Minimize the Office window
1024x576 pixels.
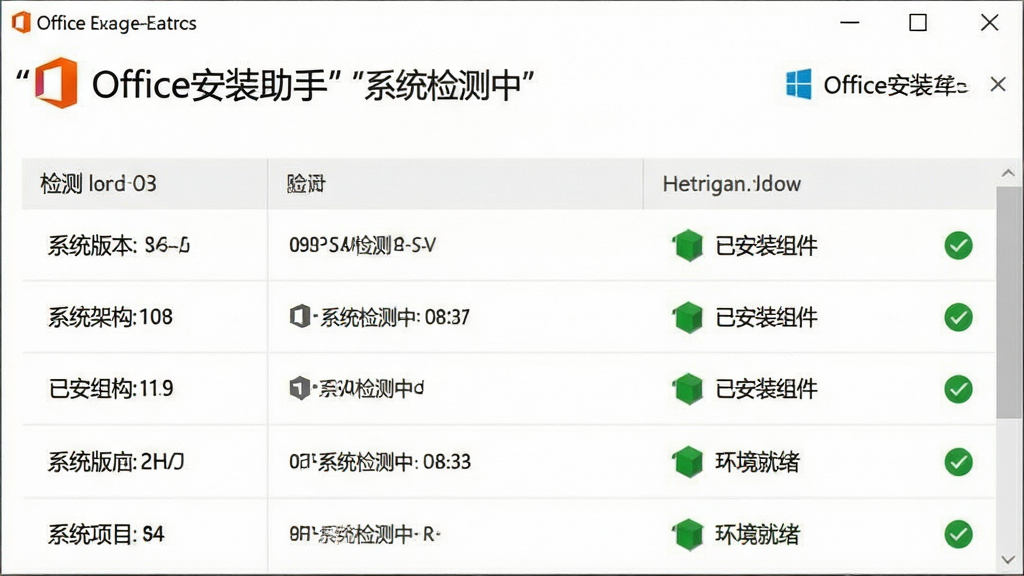[x=850, y=23]
